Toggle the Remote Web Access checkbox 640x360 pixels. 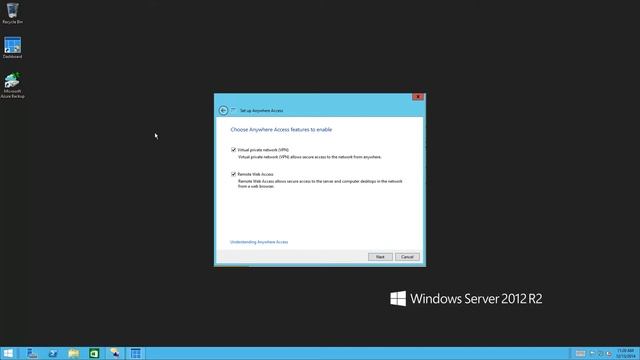pos(233,174)
